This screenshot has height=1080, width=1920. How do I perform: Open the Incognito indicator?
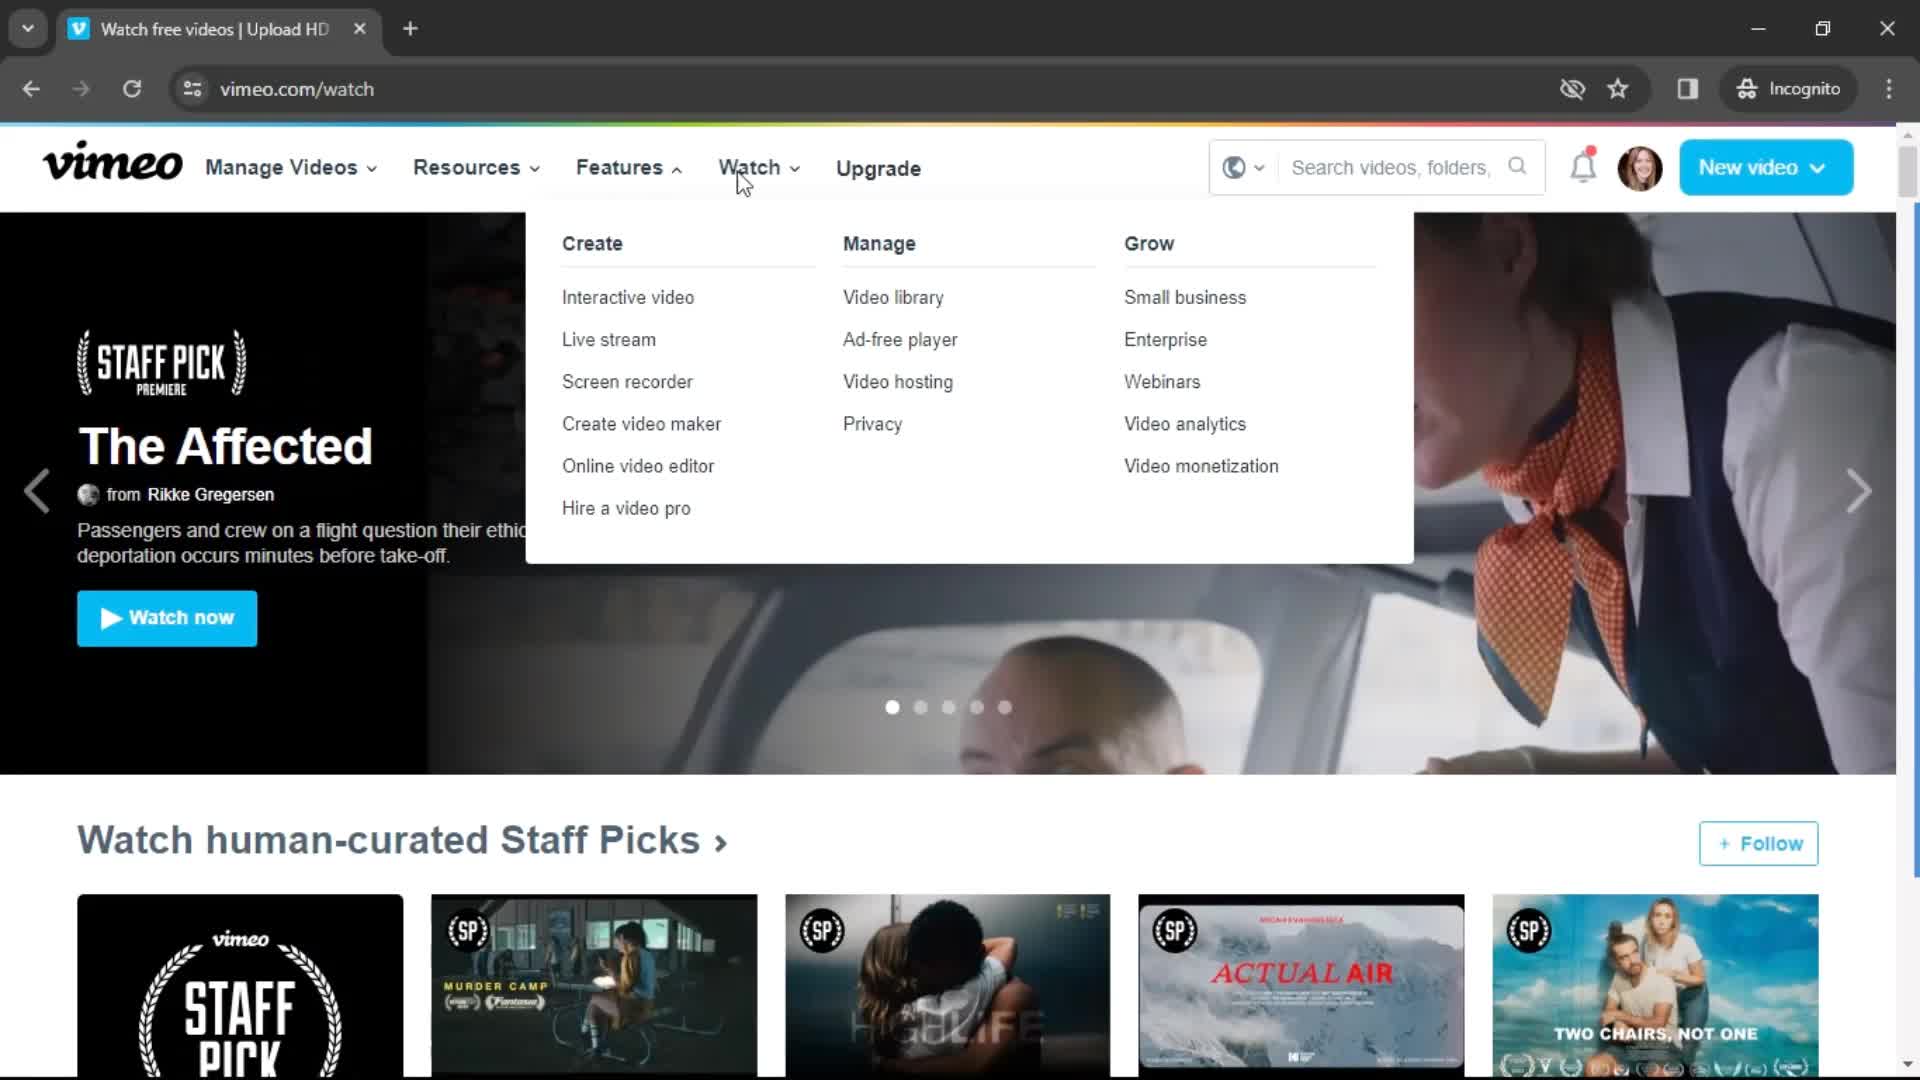pos(1788,89)
